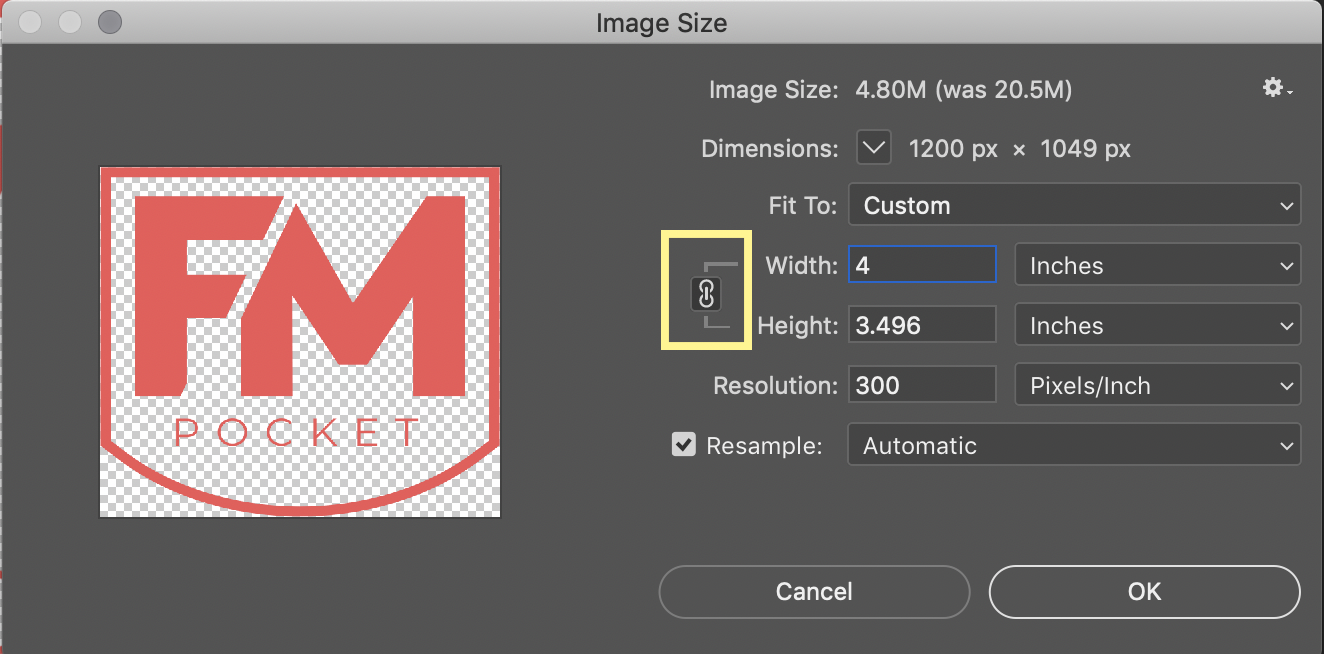Click the Width field showing 4
This screenshot has width=1324, height=654.
(921, 264)
